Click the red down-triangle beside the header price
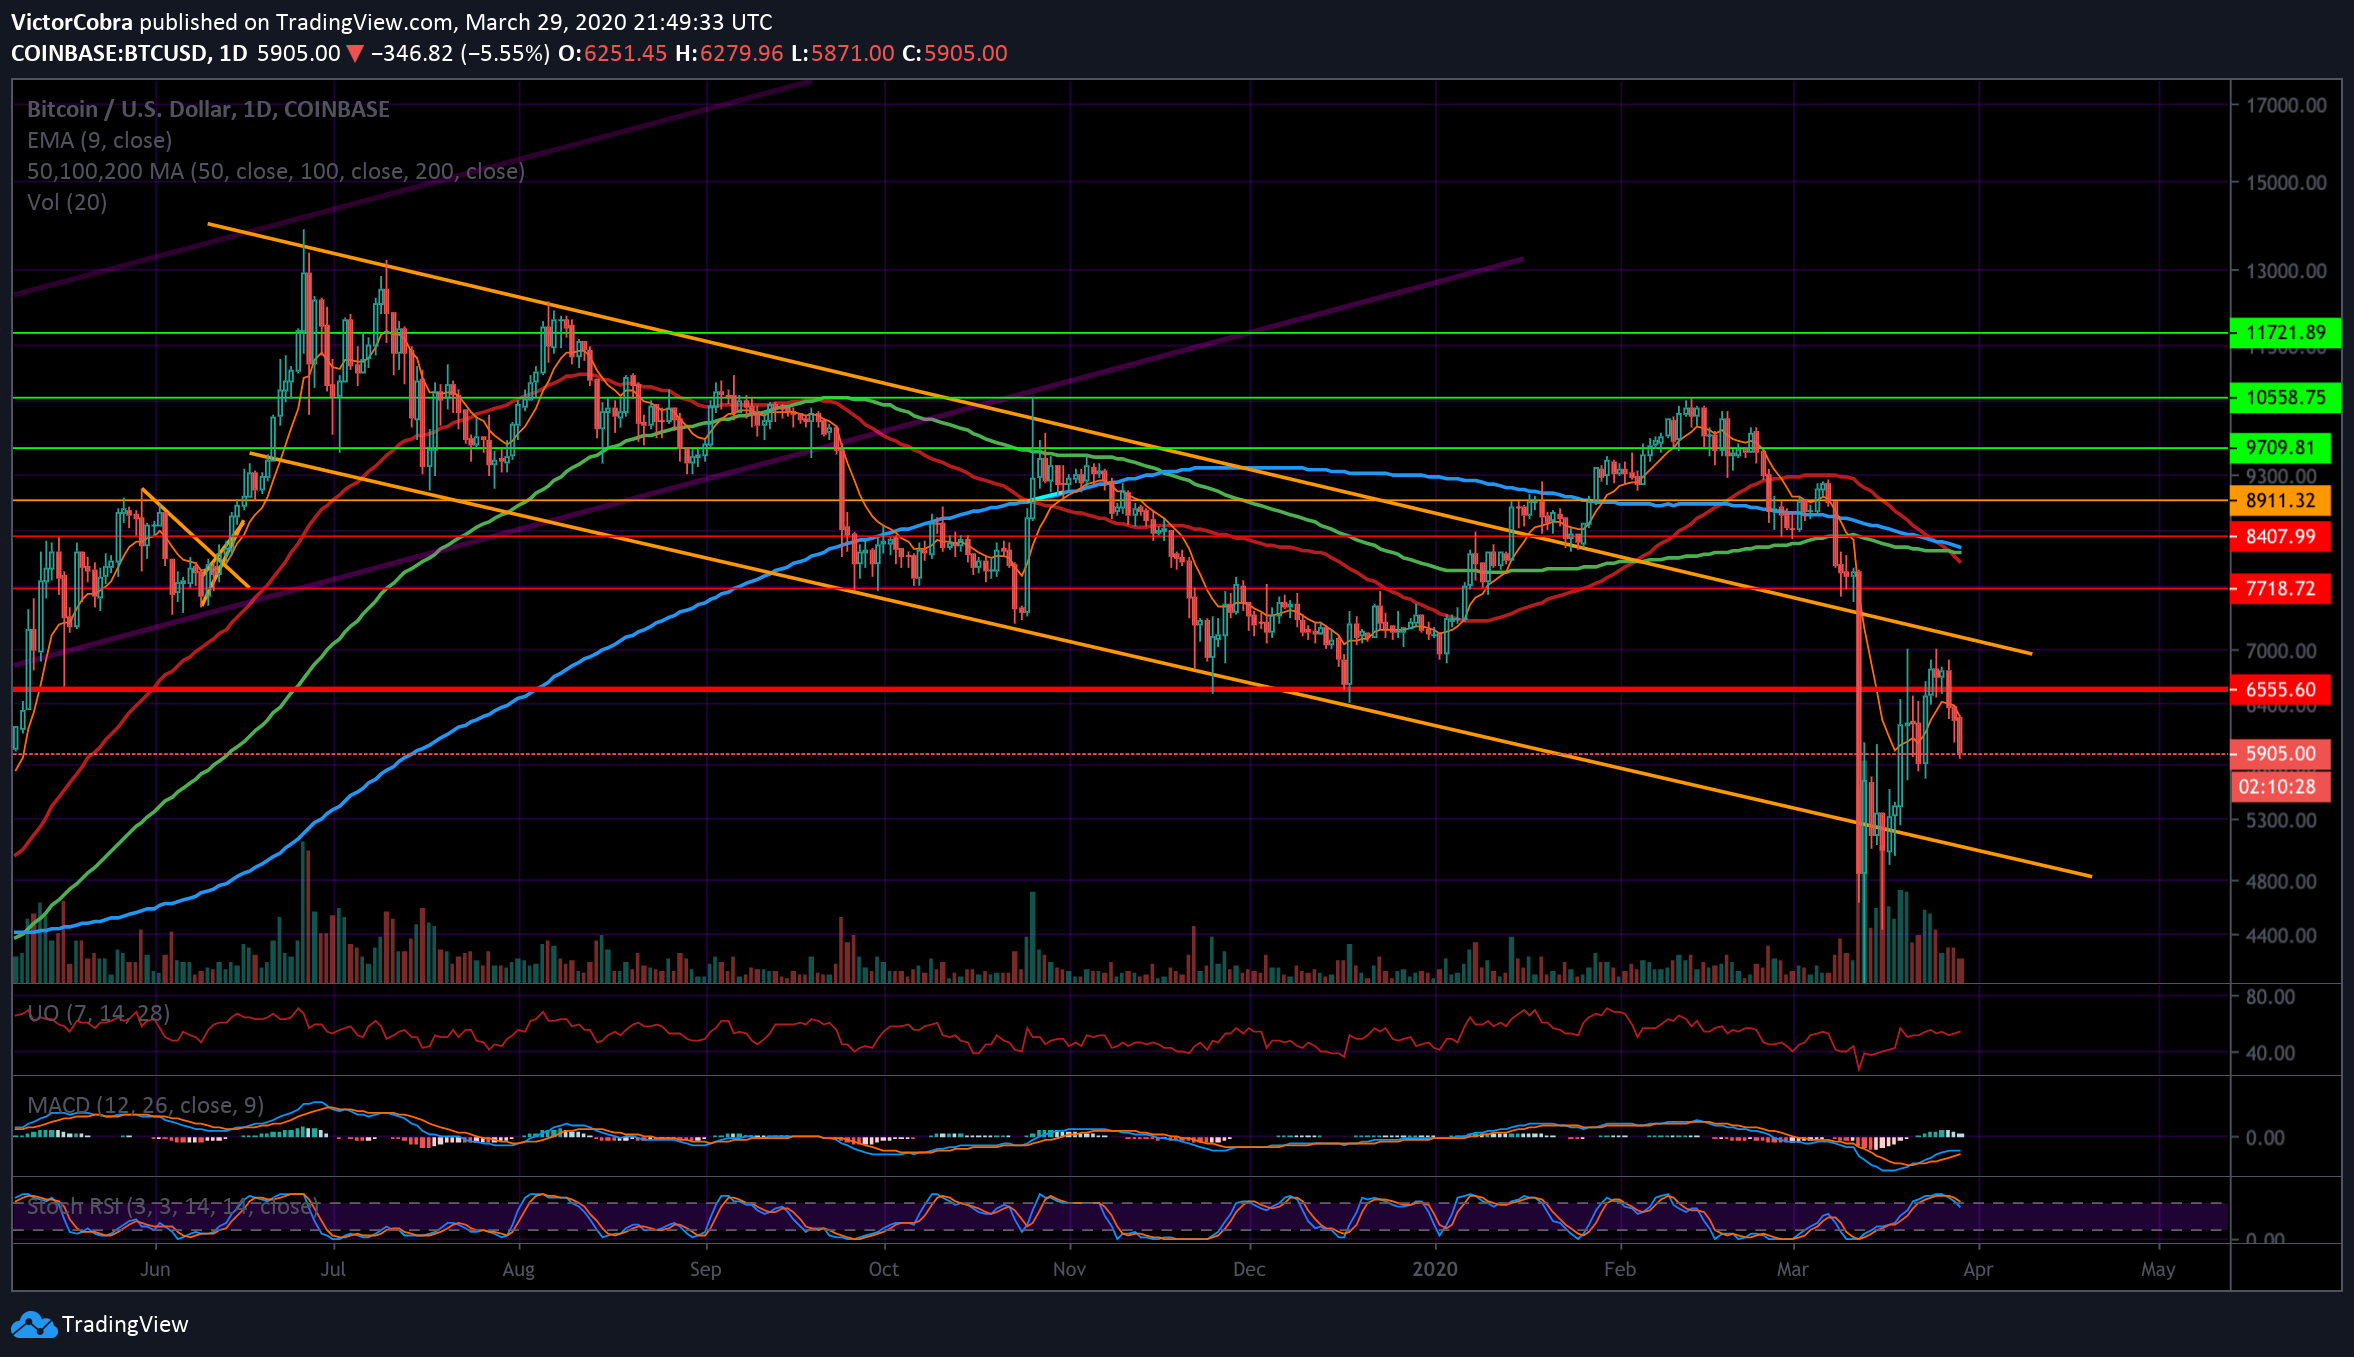Viewport: 2354px width, 1357px height. 355,54
